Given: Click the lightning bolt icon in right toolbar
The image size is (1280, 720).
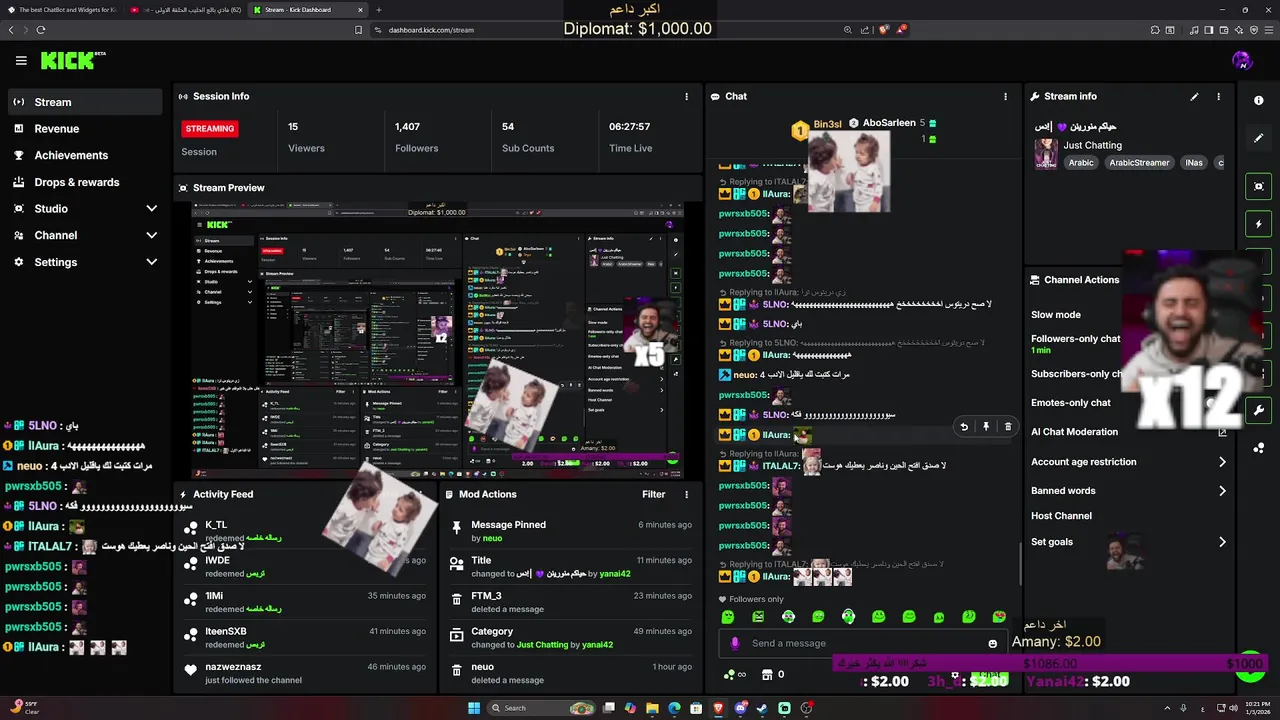Looking at the screenshot, I should coord(1259,224).
